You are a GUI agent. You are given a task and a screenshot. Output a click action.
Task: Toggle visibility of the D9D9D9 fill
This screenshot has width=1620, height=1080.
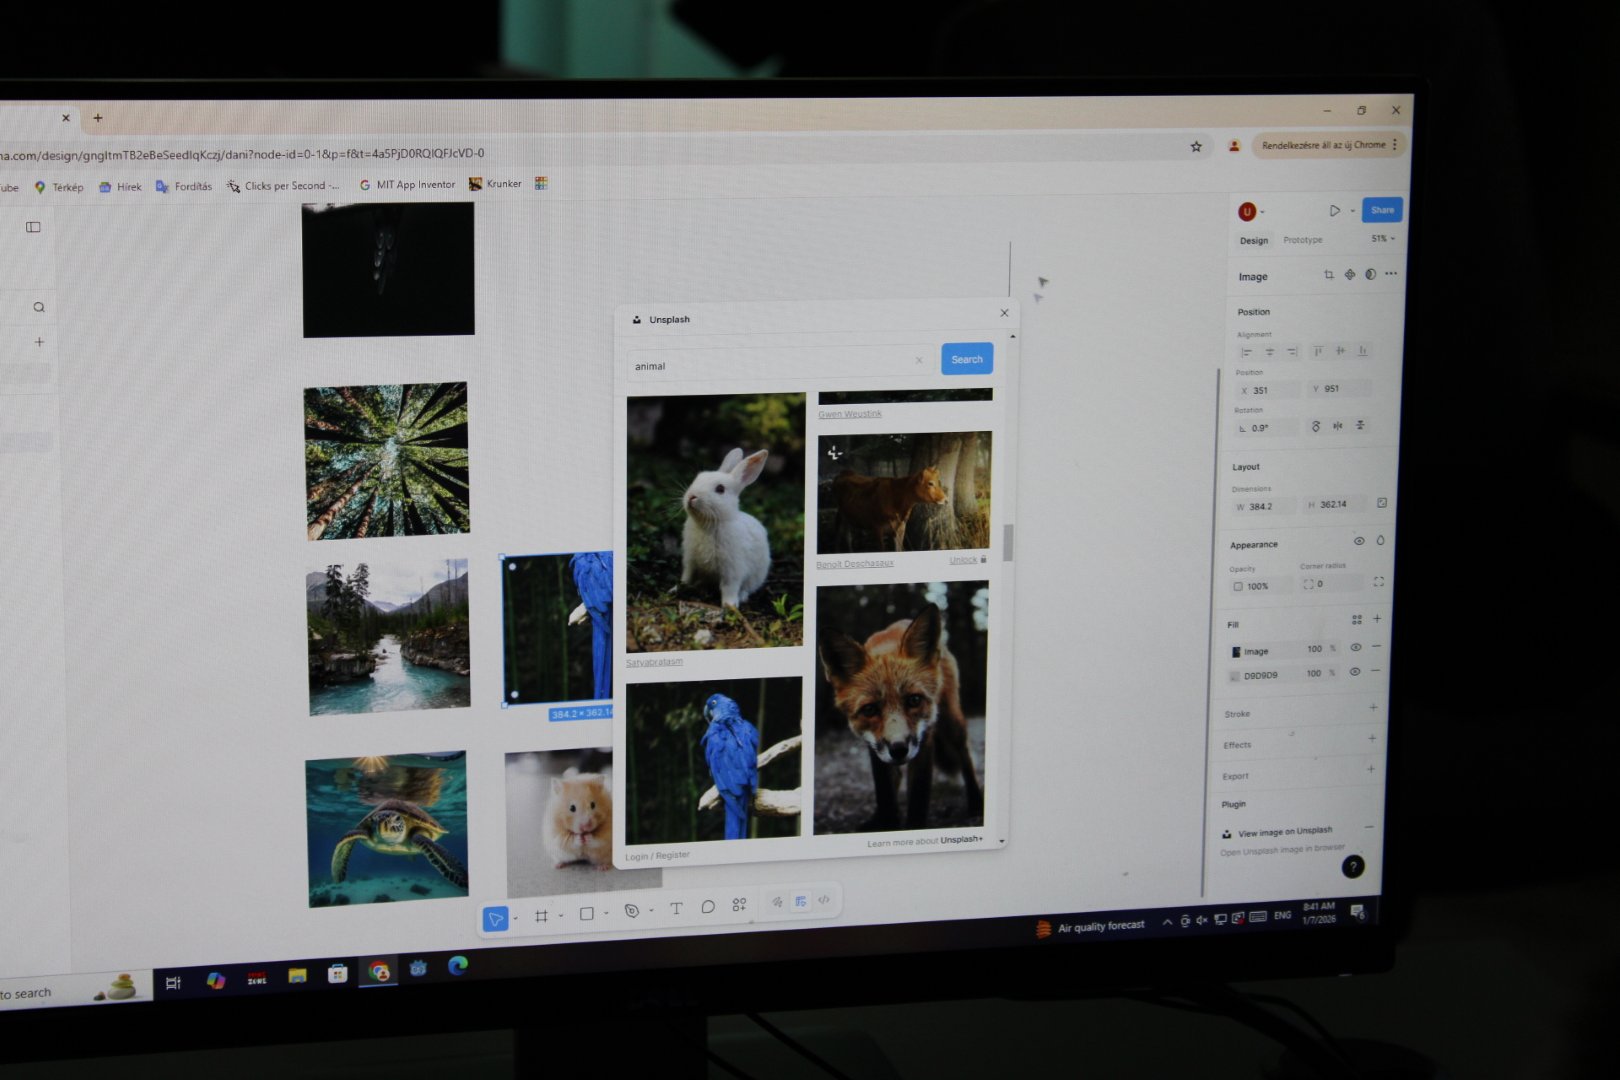[1354, 673]
